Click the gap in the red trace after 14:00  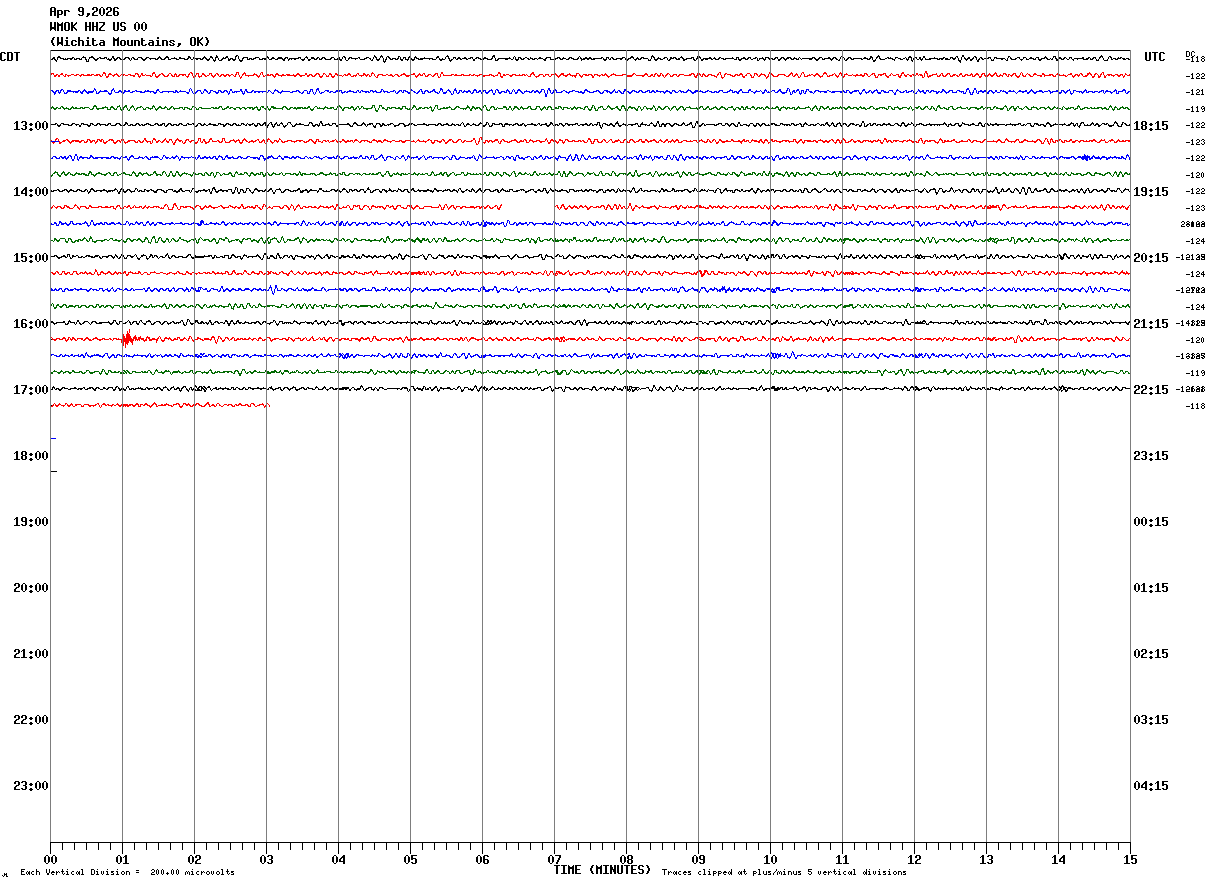coord(528,207)
